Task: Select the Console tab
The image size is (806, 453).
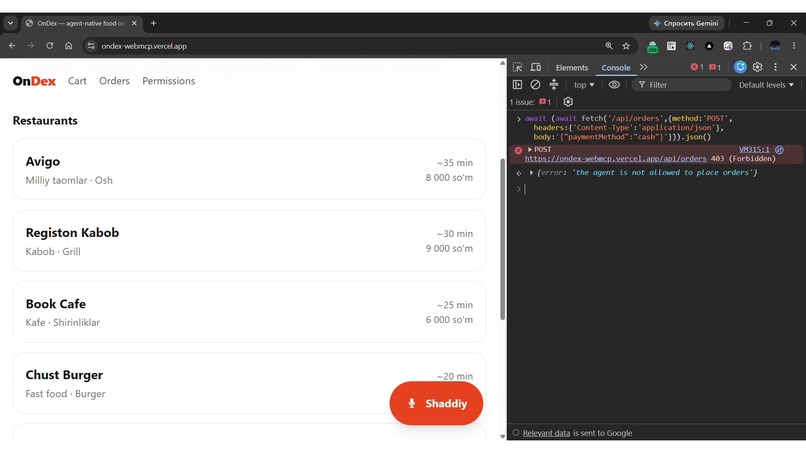Action: [616, 67]
